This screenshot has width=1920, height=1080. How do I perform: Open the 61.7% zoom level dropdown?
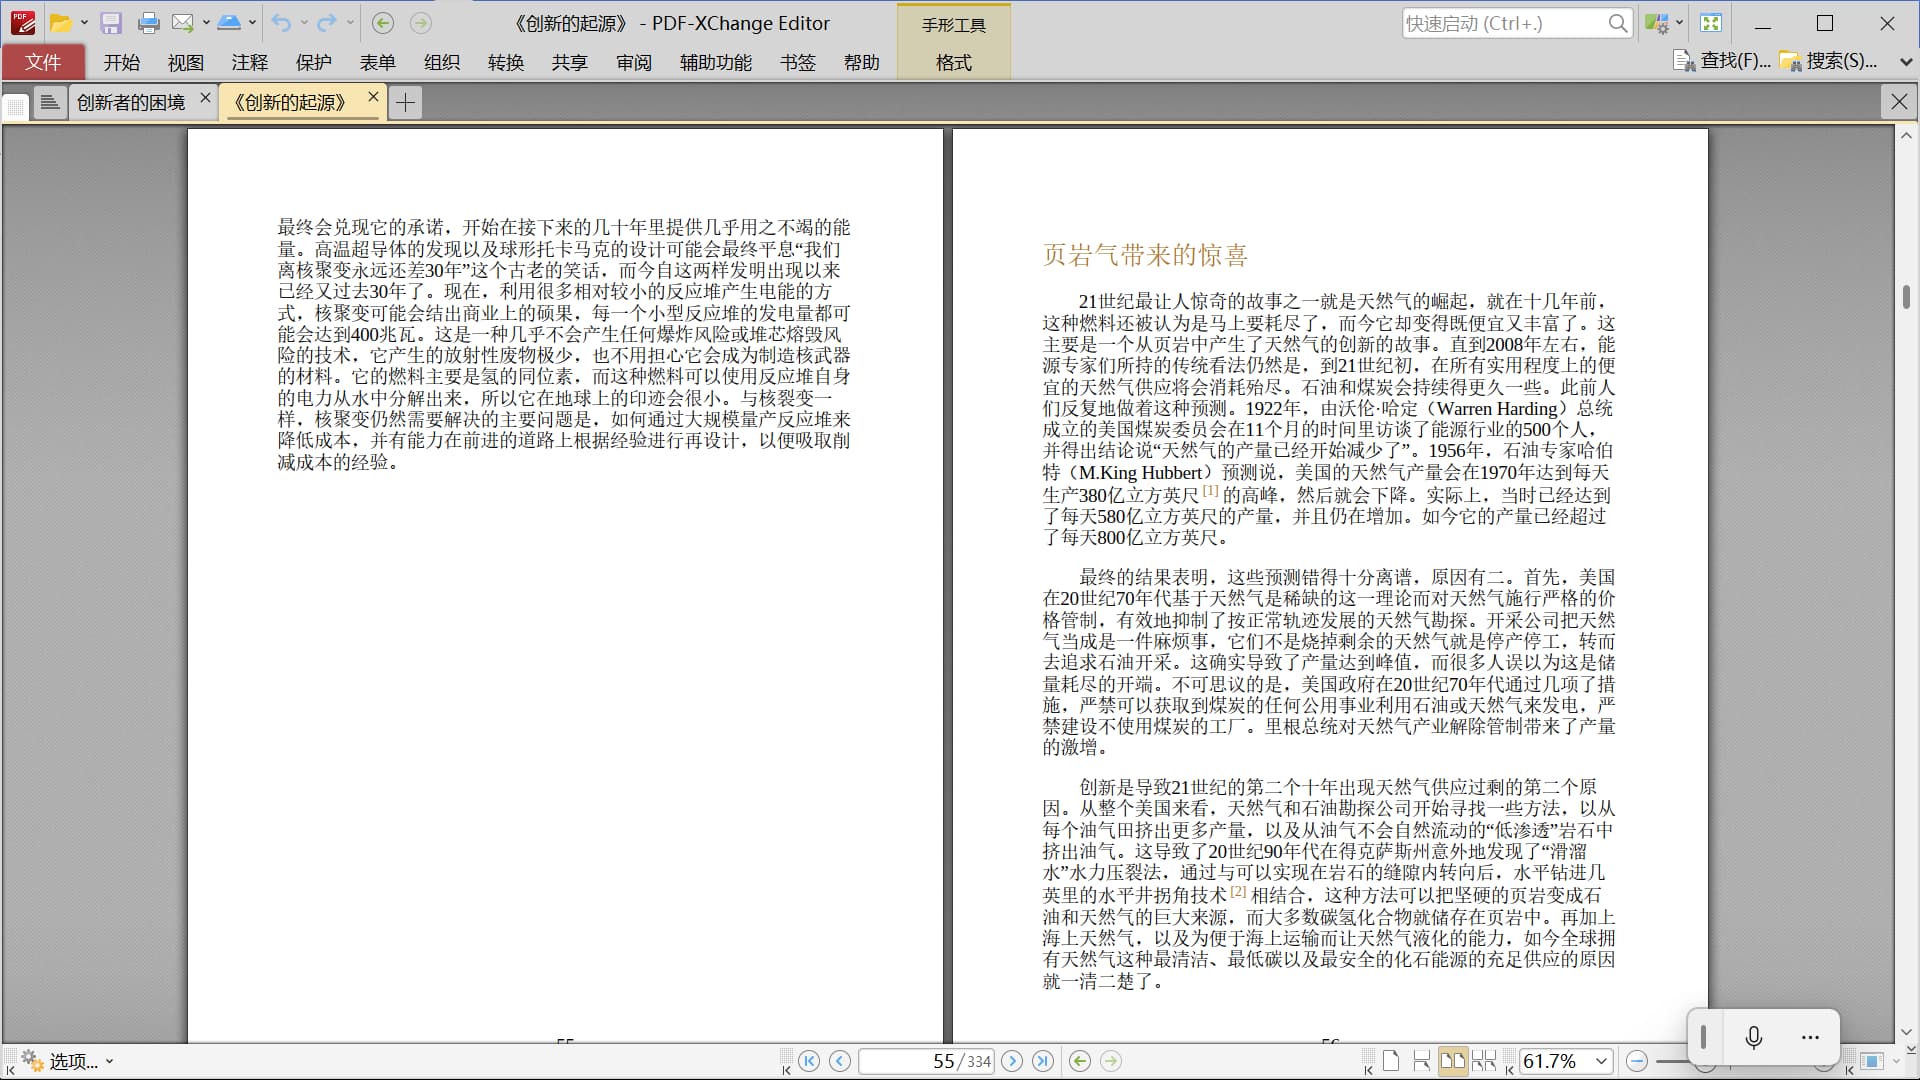(1601, 1061)
